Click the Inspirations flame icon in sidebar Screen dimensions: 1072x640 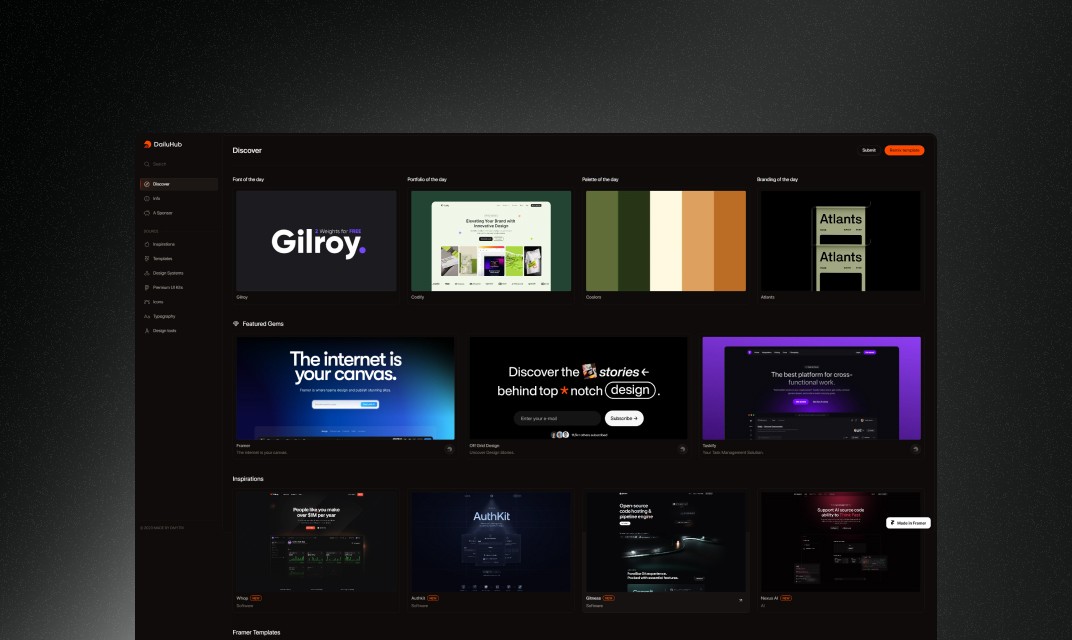click(147, 244)
